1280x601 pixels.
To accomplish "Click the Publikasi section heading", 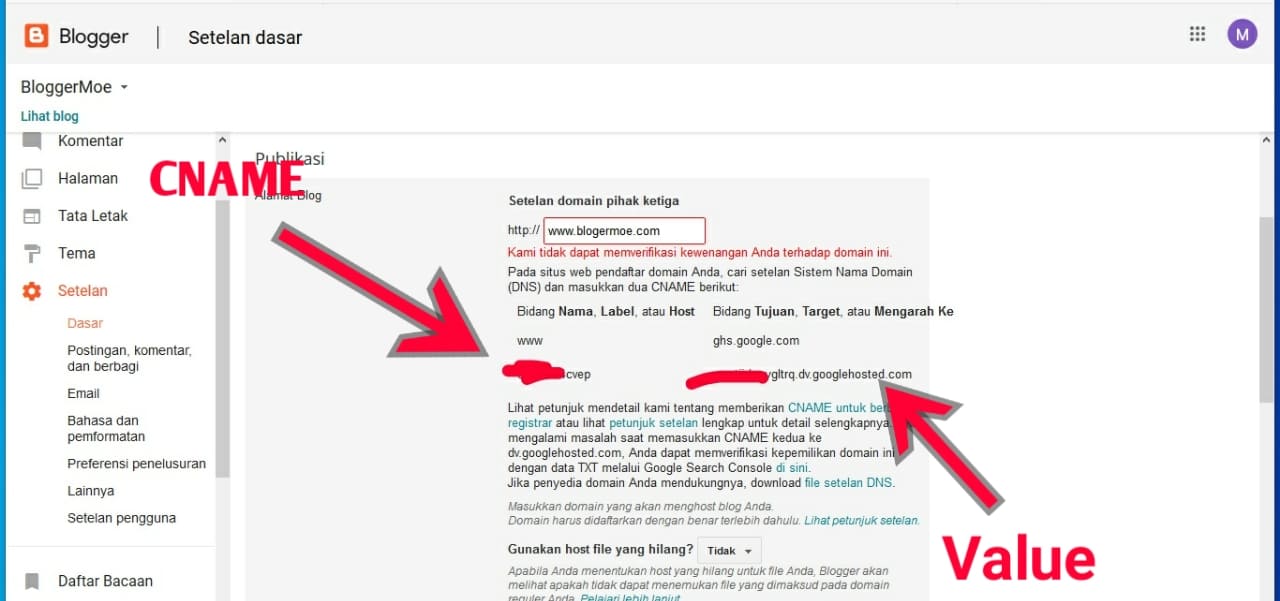I will [290, 158].
